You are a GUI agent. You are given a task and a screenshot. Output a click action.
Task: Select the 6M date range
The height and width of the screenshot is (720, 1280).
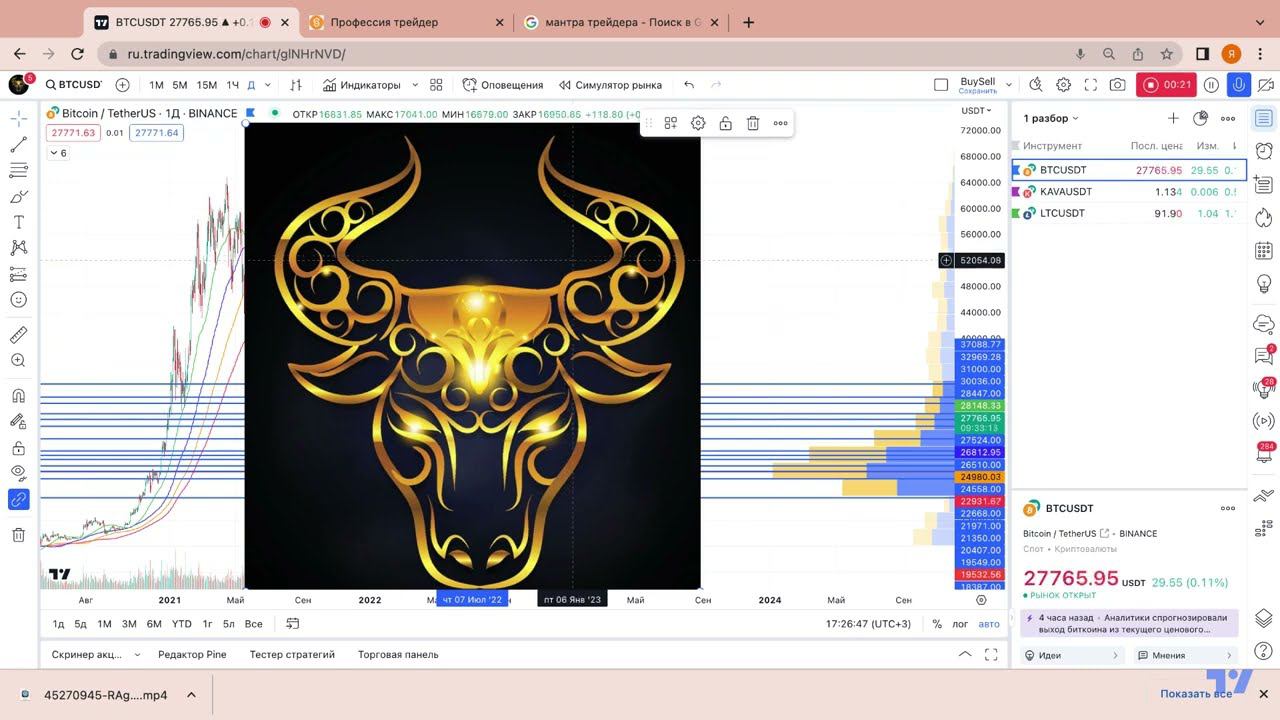[154, 624]
